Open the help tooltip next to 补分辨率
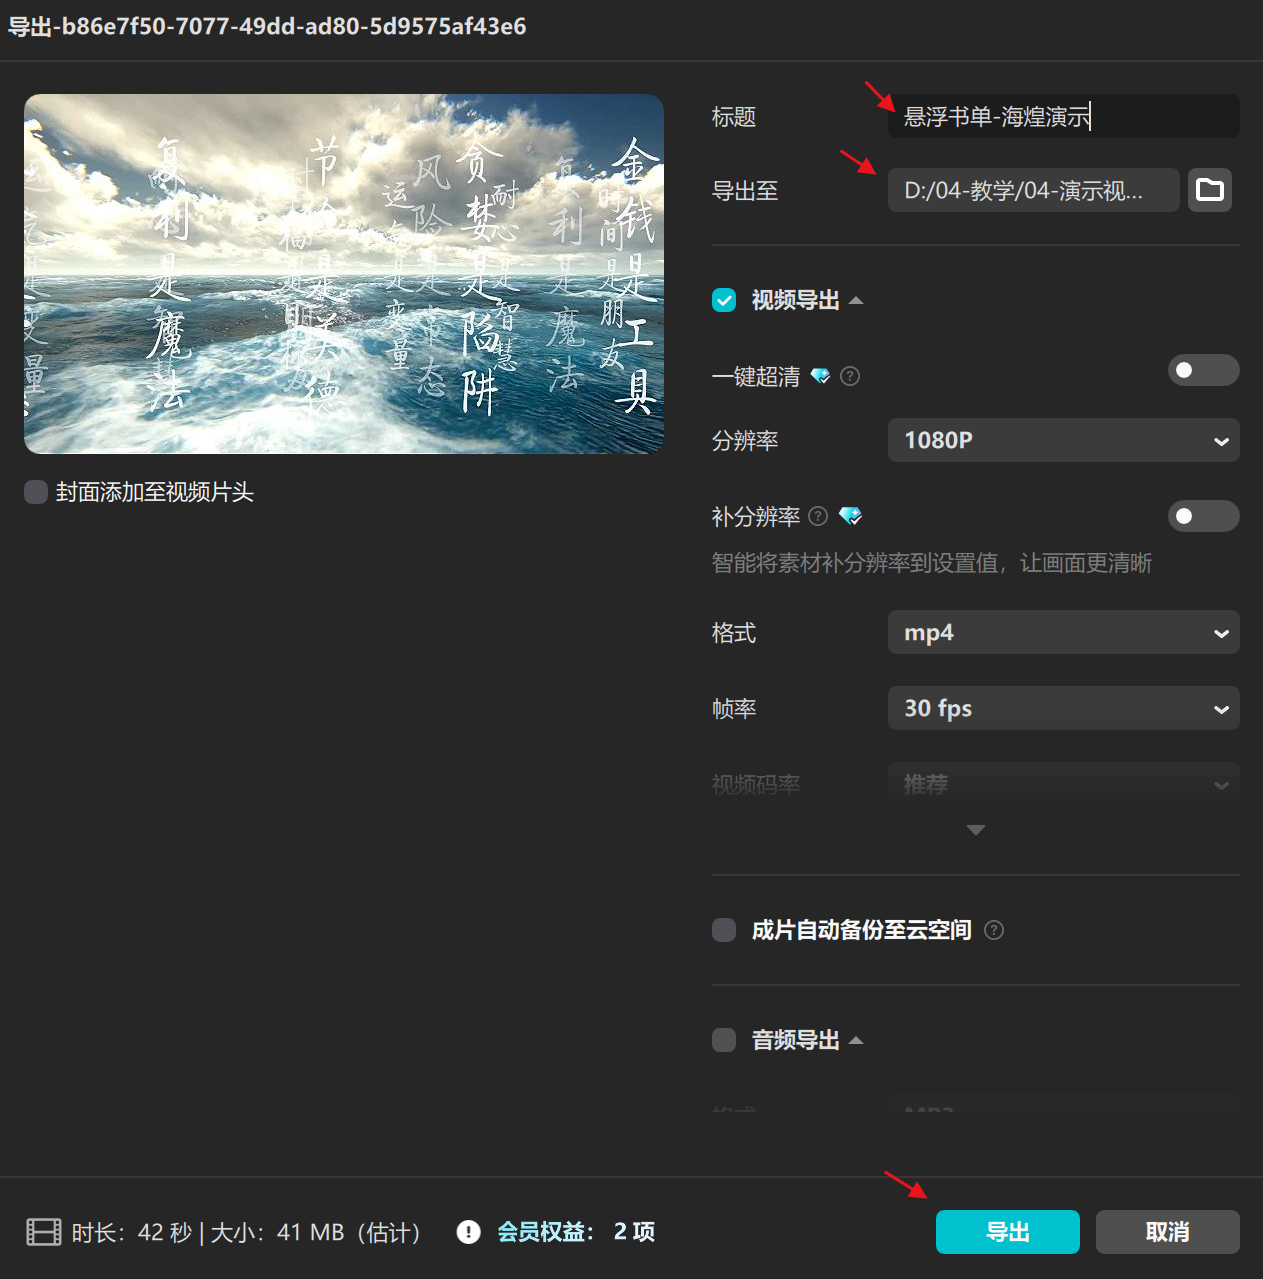The width and height of the screenshot is (1263, 1279). click(x=818, y=516)
